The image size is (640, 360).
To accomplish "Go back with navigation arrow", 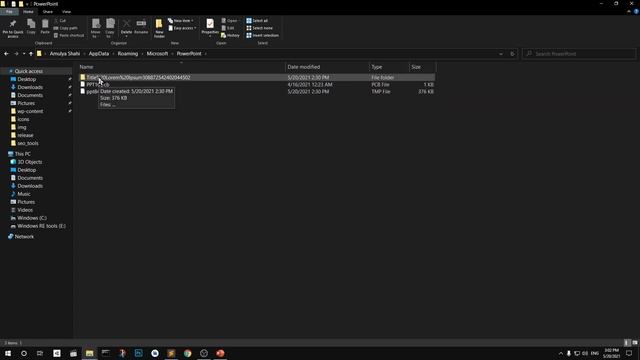I will (6, 53).
